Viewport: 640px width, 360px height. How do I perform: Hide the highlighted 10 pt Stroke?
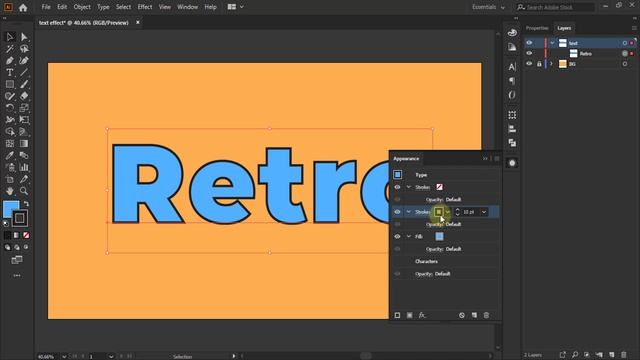(x=397, y=212)
